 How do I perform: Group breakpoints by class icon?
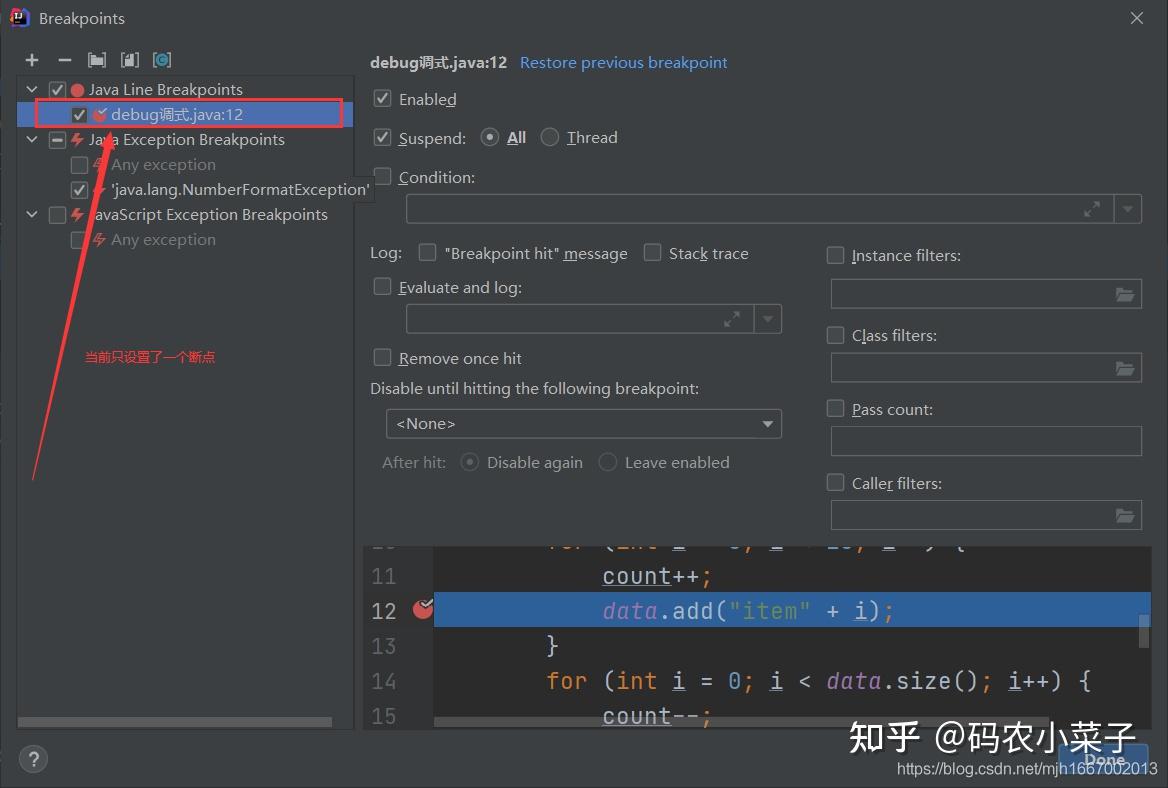click(161, 59)
